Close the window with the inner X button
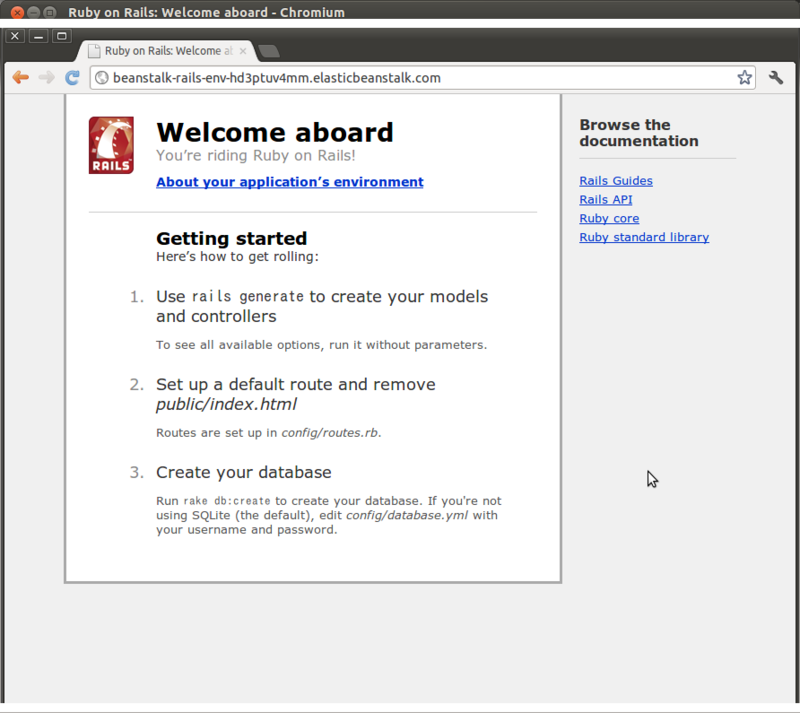 click(x=15, y=36)
